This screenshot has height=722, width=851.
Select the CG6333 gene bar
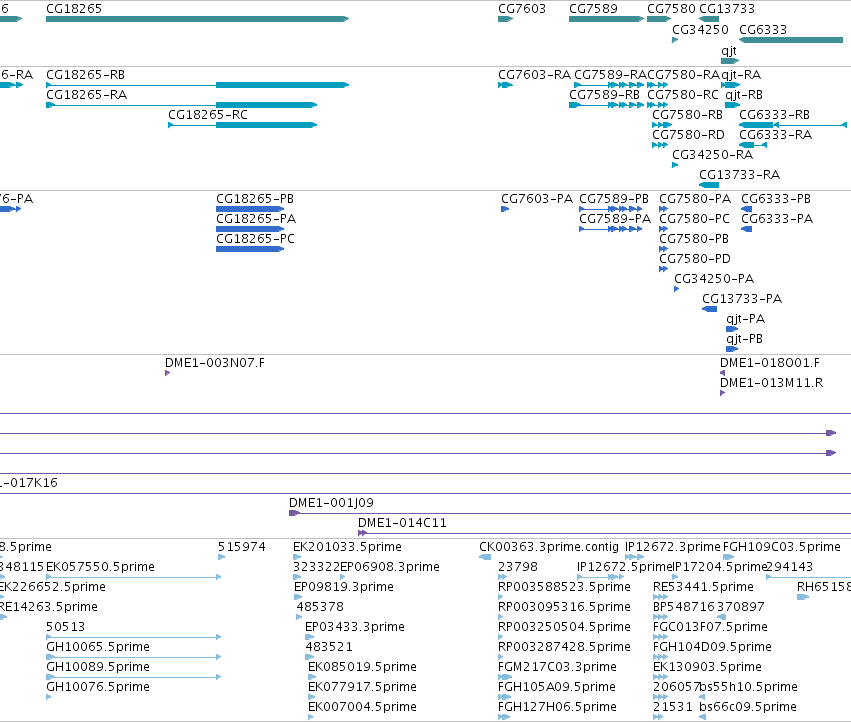(791, 40)
